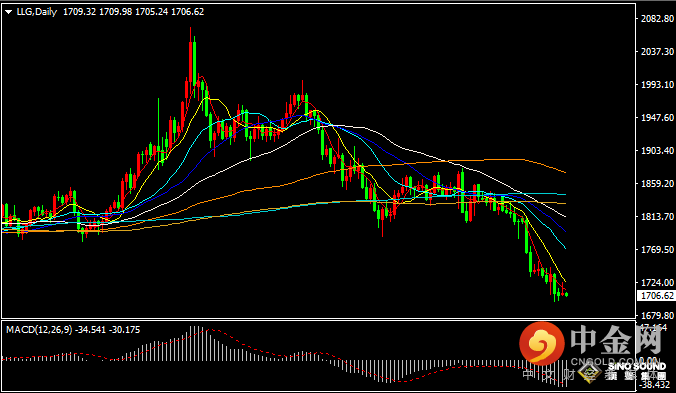The height and width of the screenshot is (393, 676).
Task: Click the current price tag 1706.62
Action: point(657,296)
